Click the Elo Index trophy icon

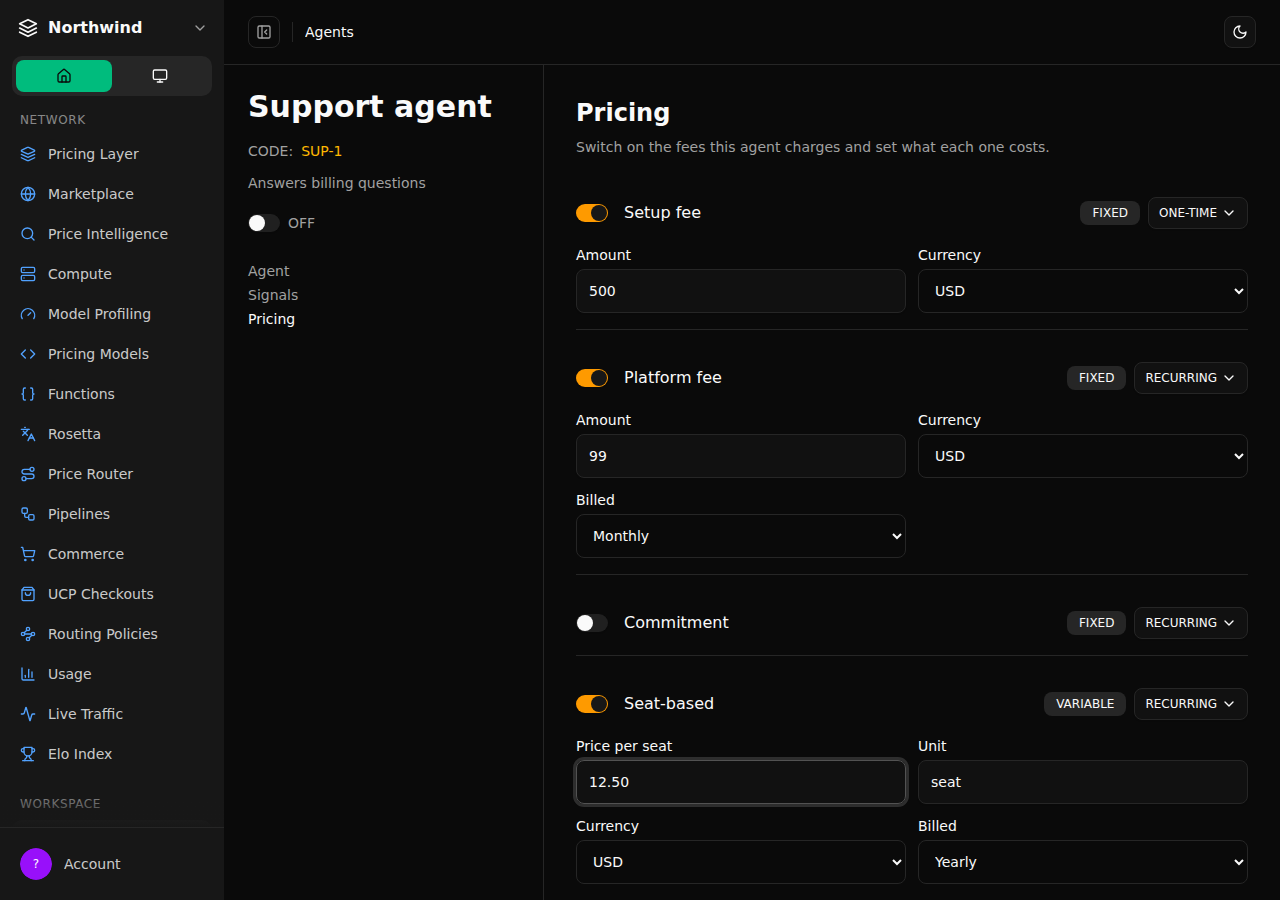coord(28,754)
